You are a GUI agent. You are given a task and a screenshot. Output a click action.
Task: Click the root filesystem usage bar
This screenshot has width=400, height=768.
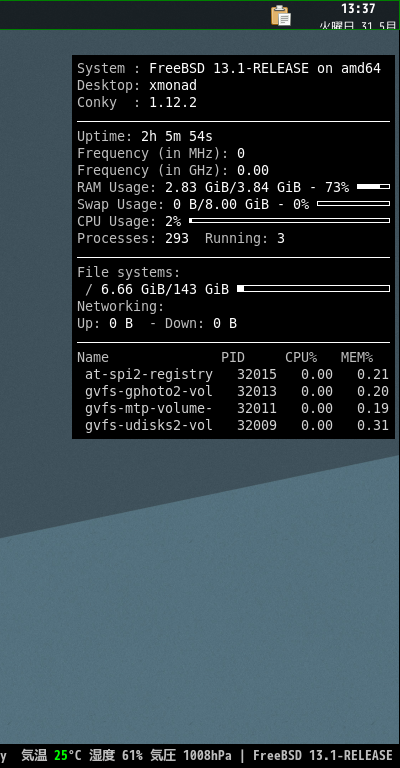click(313, 288)
